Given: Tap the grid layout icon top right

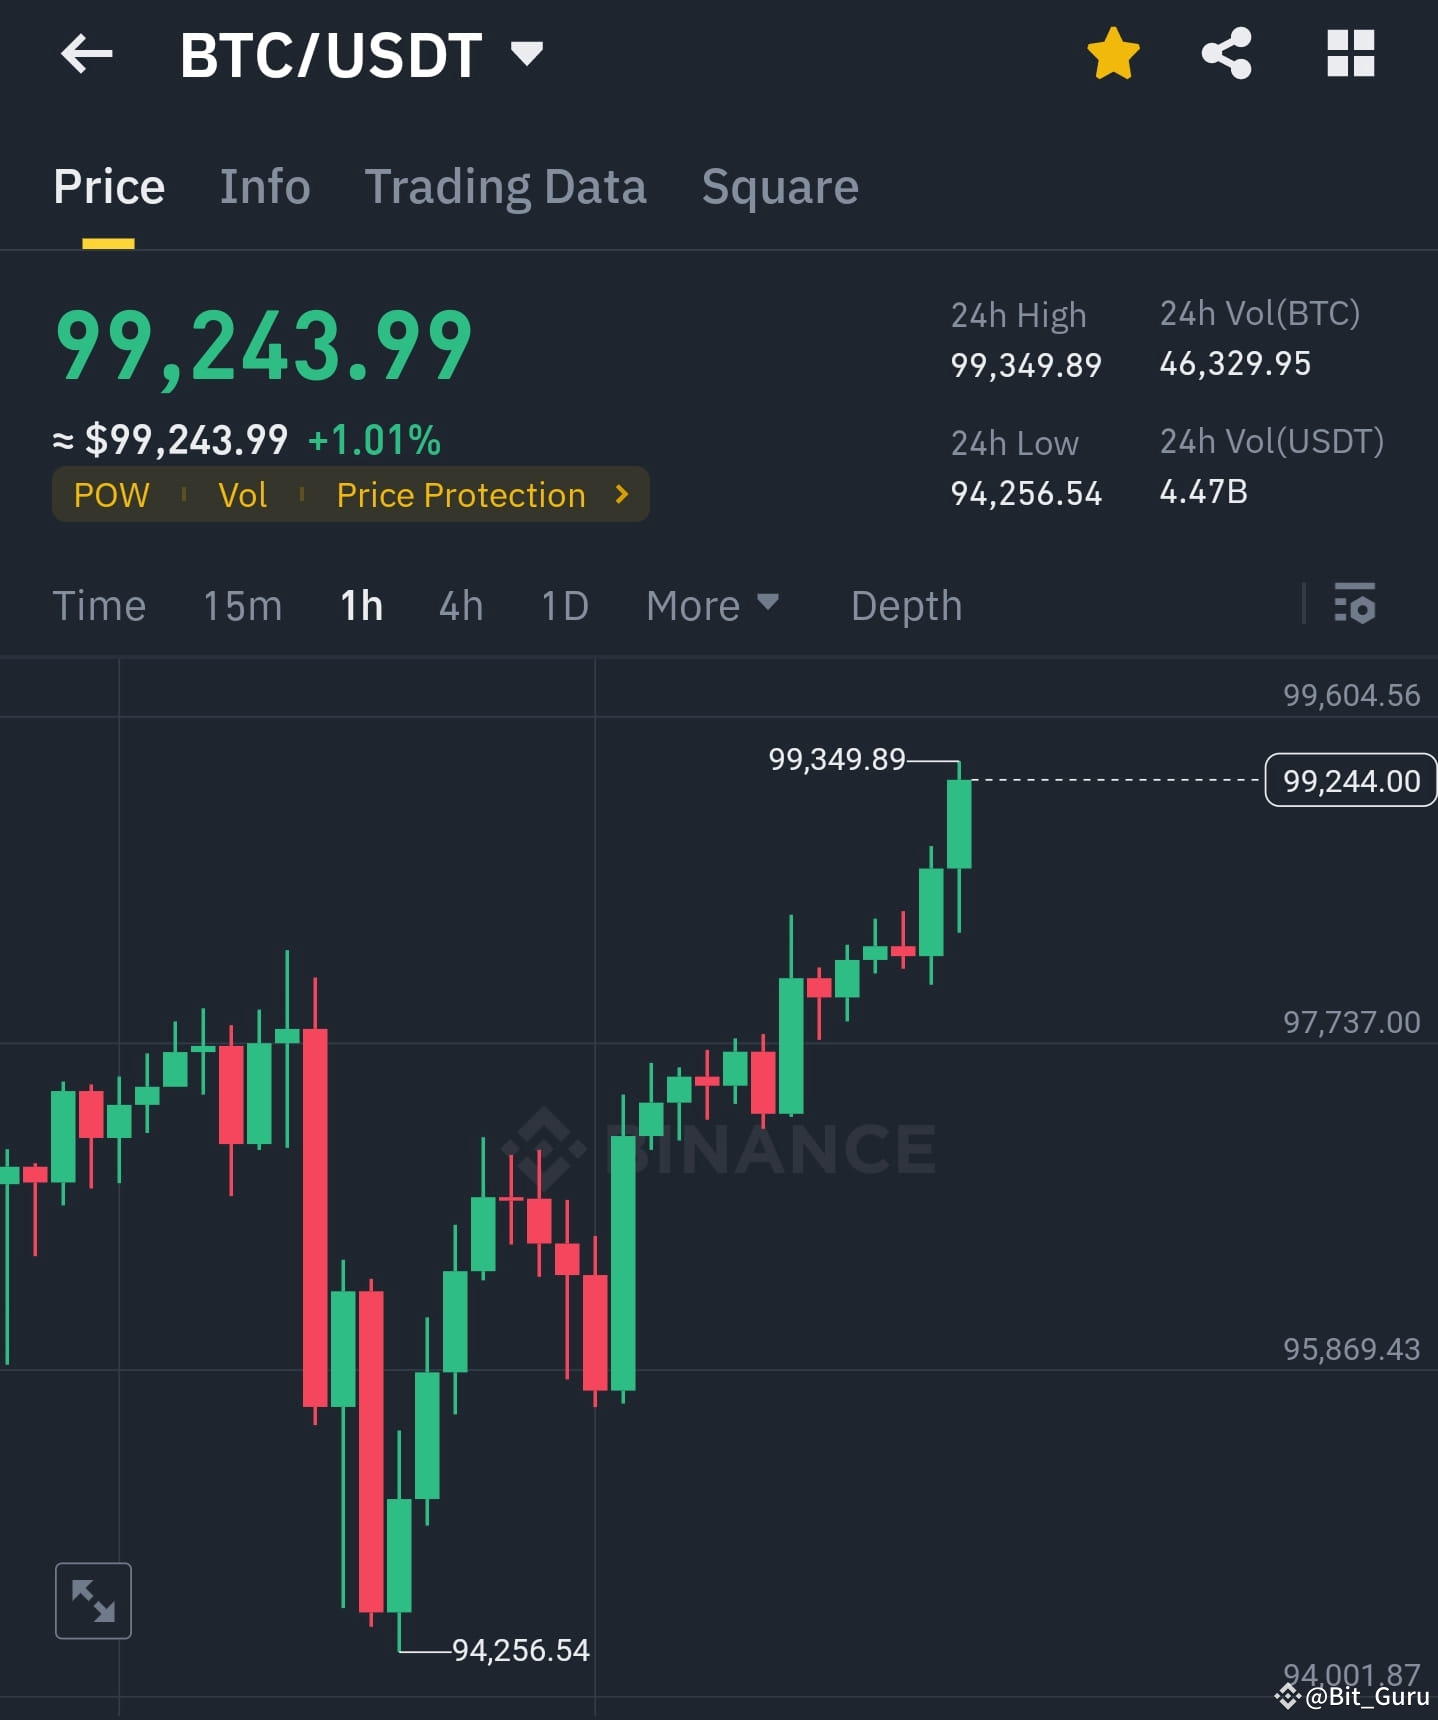Looking at the screenshot, I should (1350, 55).
